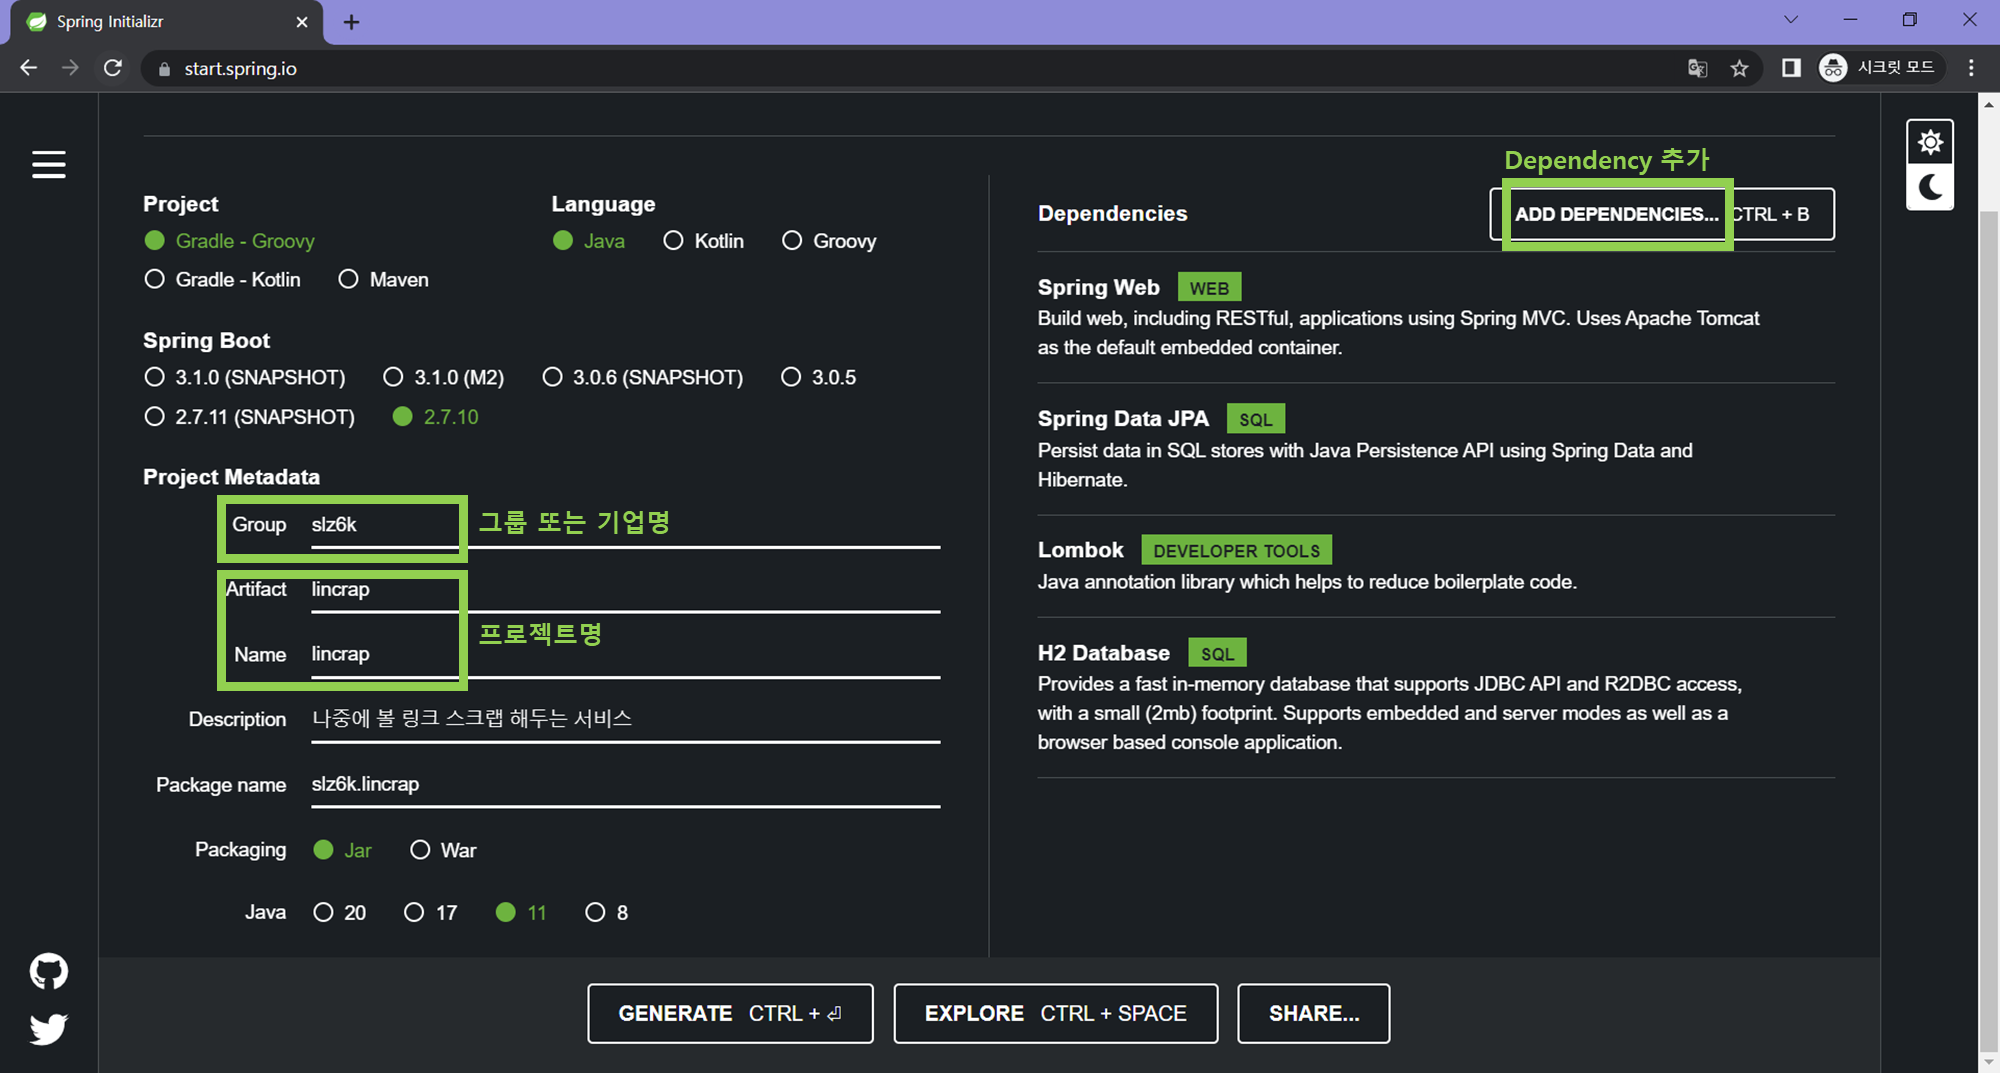Reload the page

pyautogui.click(x=113, y=68)
